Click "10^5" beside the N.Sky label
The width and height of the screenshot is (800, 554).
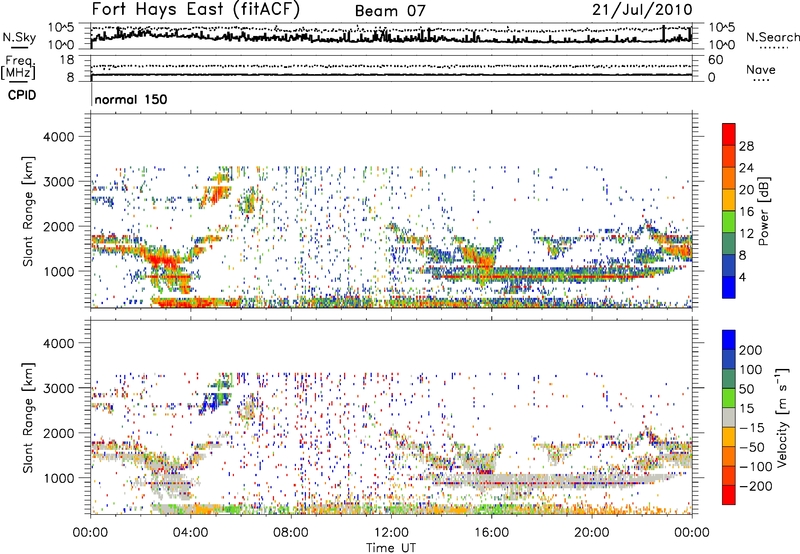point(61,28)
